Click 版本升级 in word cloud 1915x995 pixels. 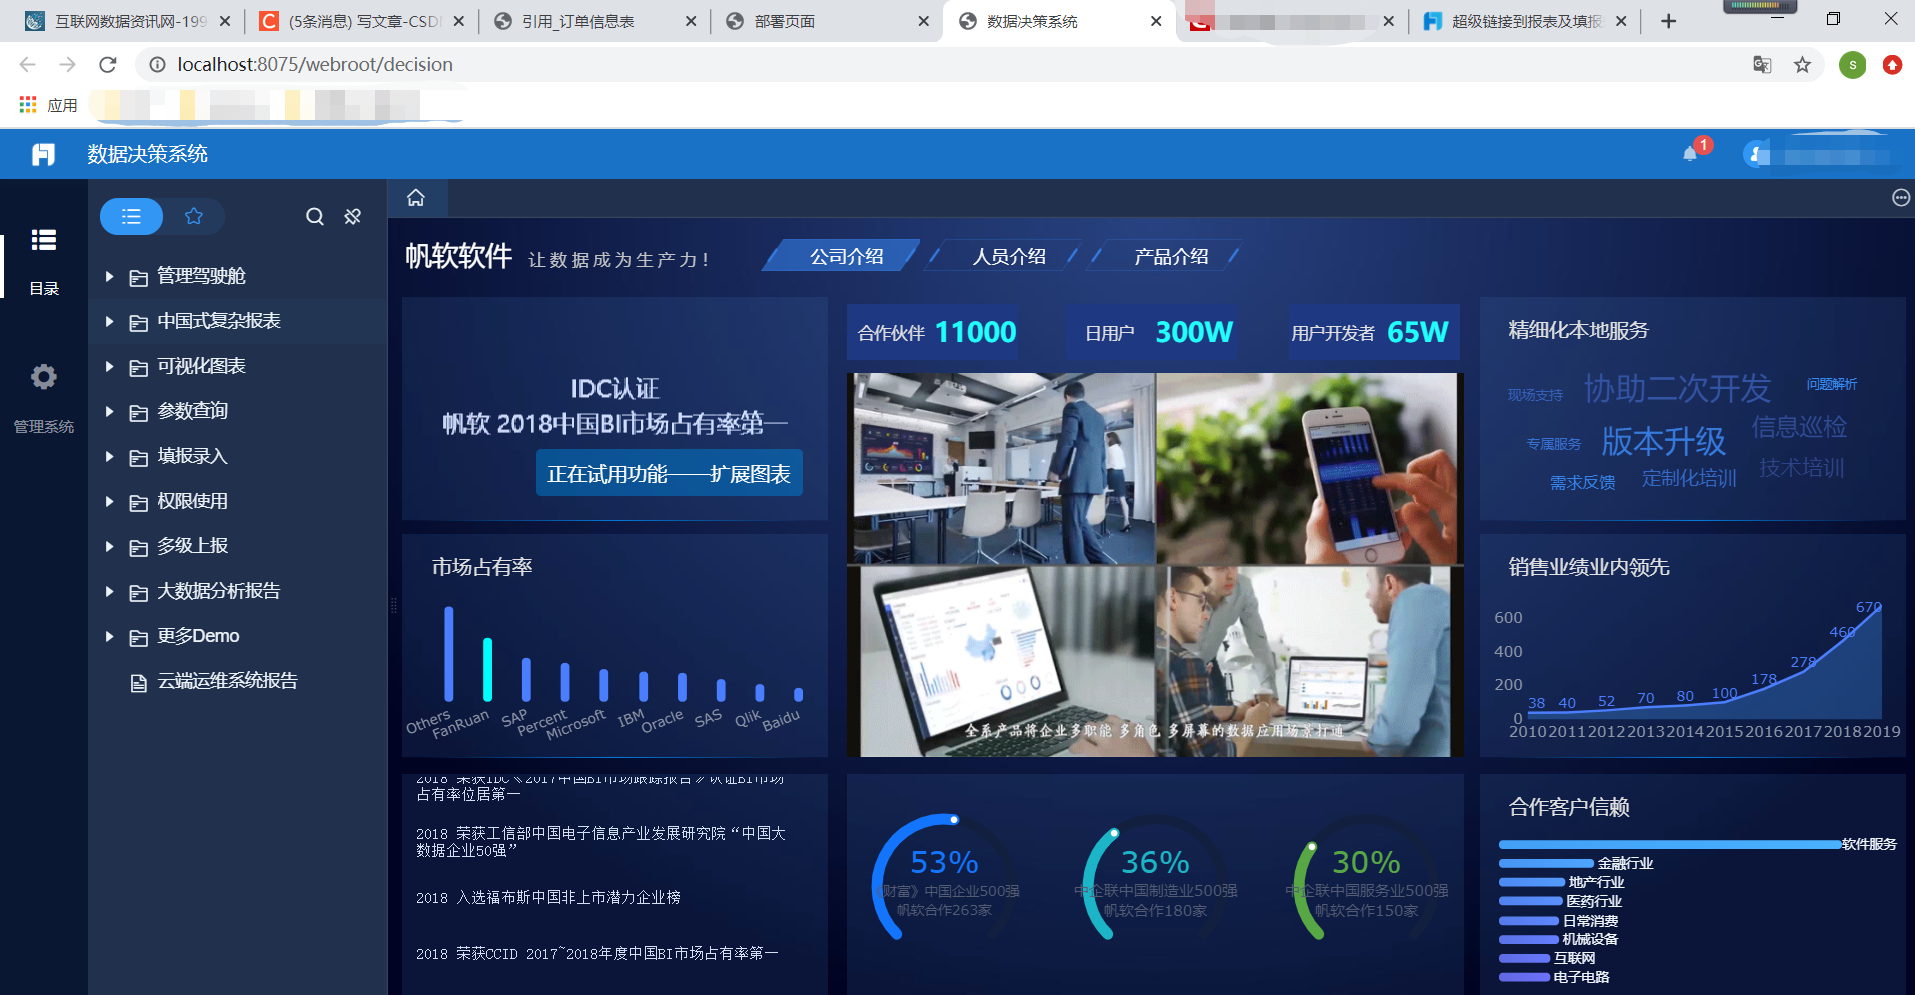1663,441
